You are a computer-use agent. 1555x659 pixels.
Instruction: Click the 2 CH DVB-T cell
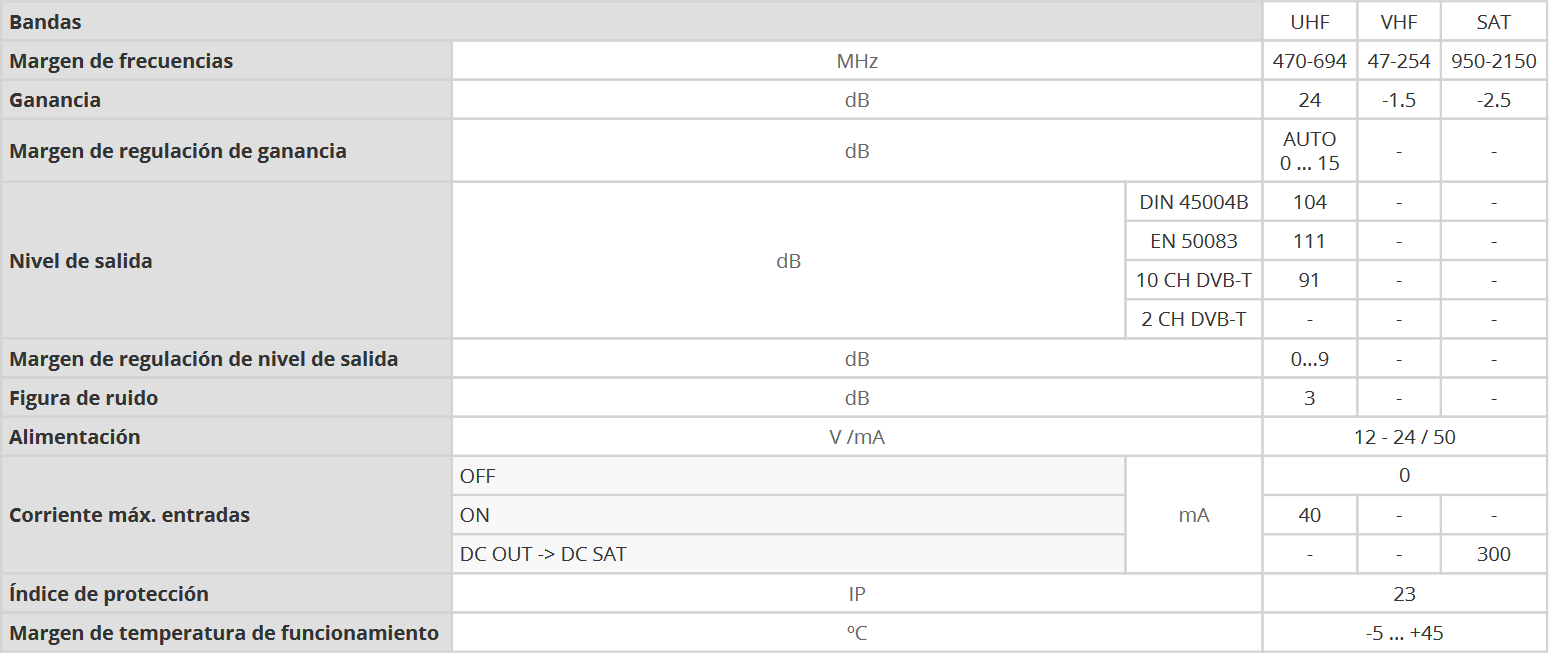1193,319
